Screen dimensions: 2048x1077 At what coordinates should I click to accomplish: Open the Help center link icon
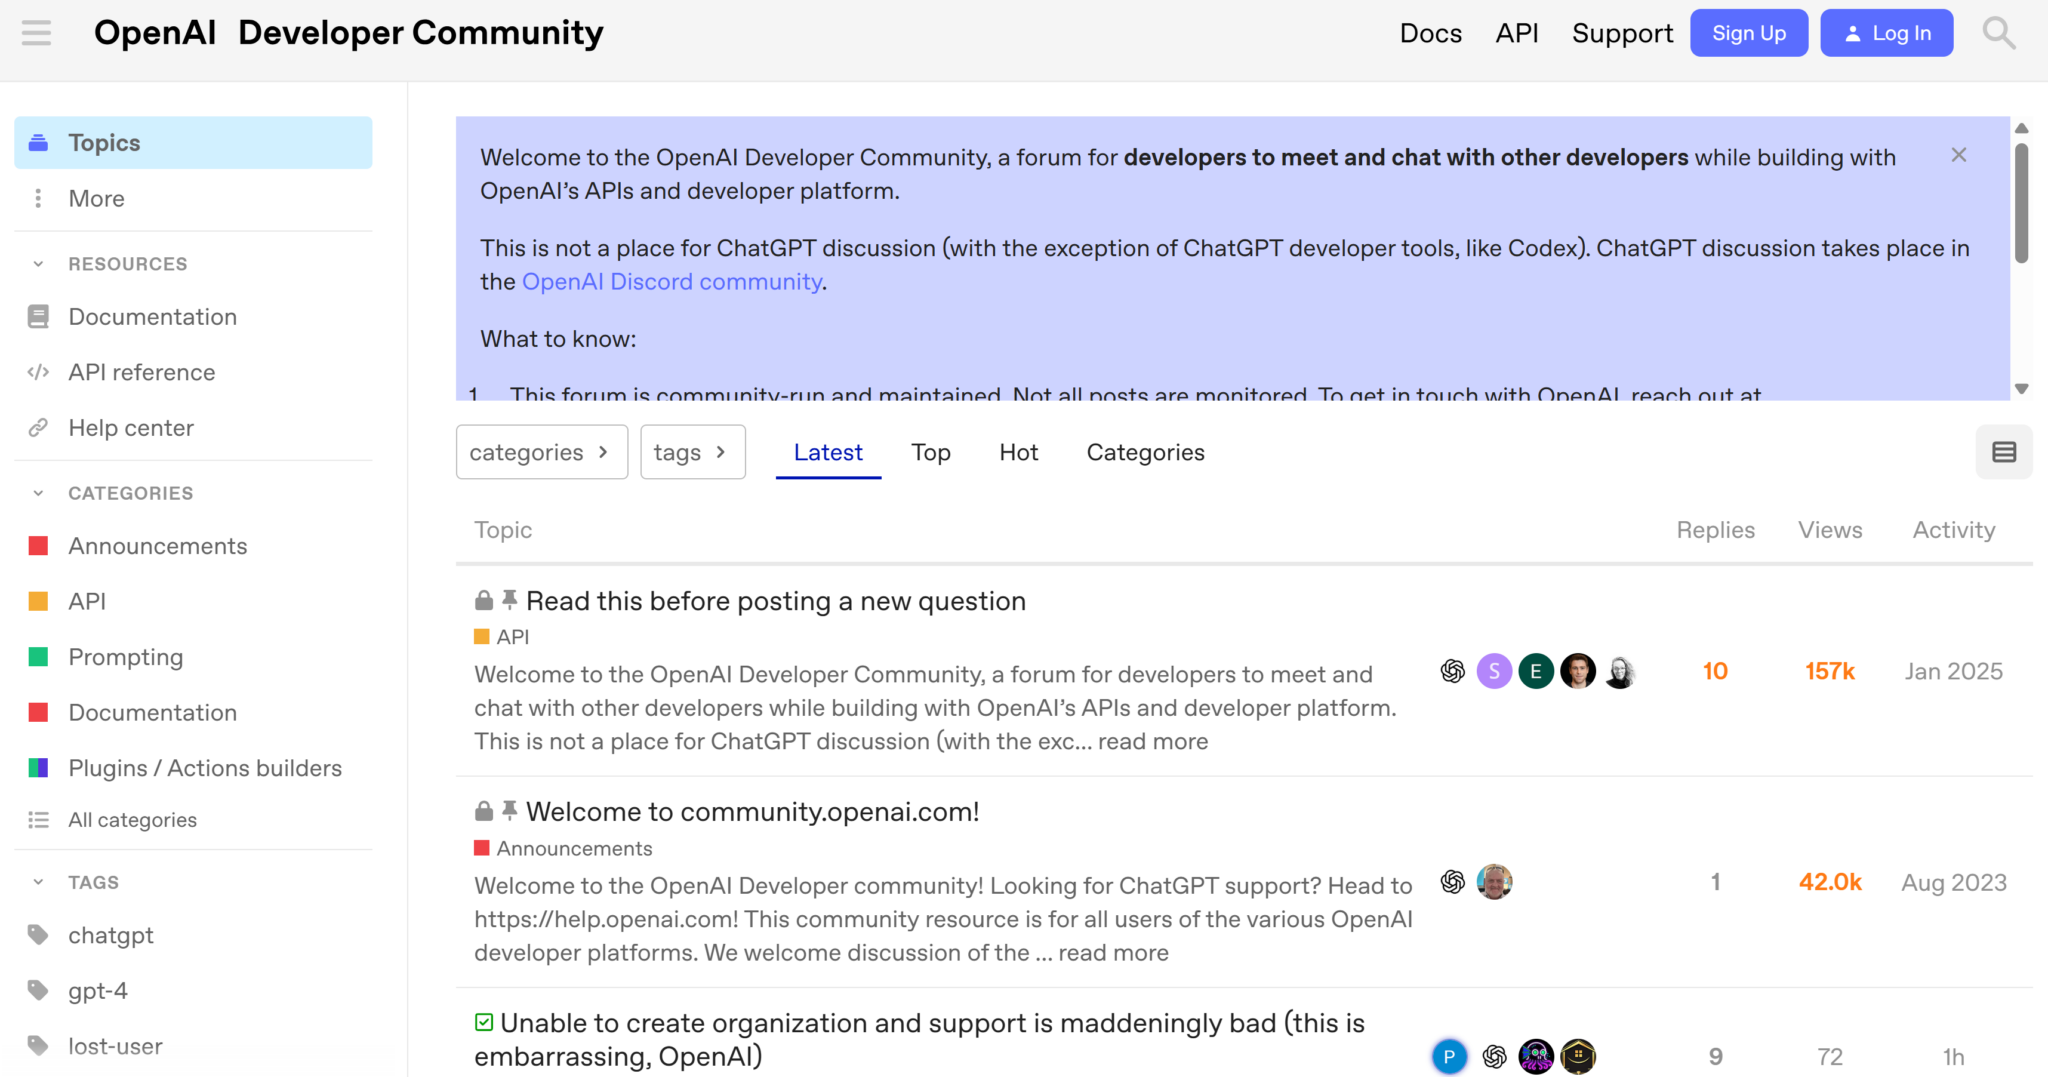point(38,428)
